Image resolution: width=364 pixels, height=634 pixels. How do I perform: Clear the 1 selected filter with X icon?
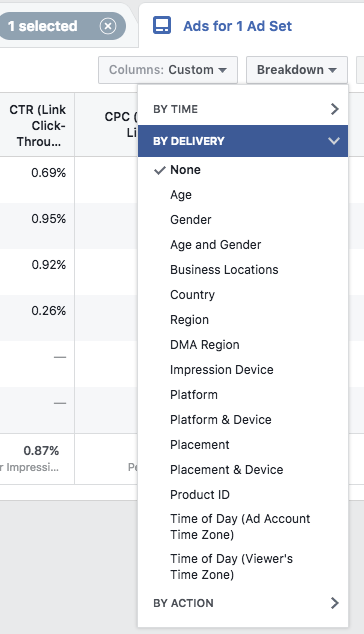(x=108, y=26)
